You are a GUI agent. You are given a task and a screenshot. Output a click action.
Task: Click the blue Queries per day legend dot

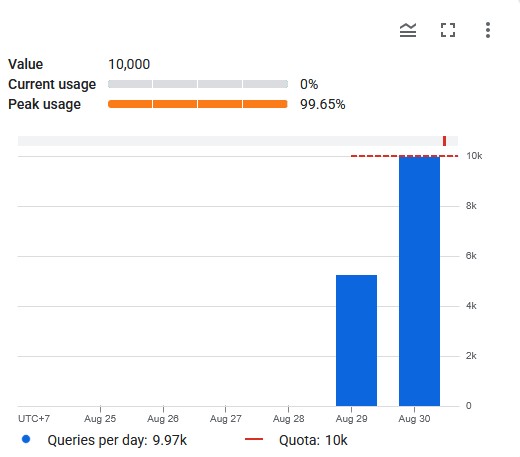26,439
